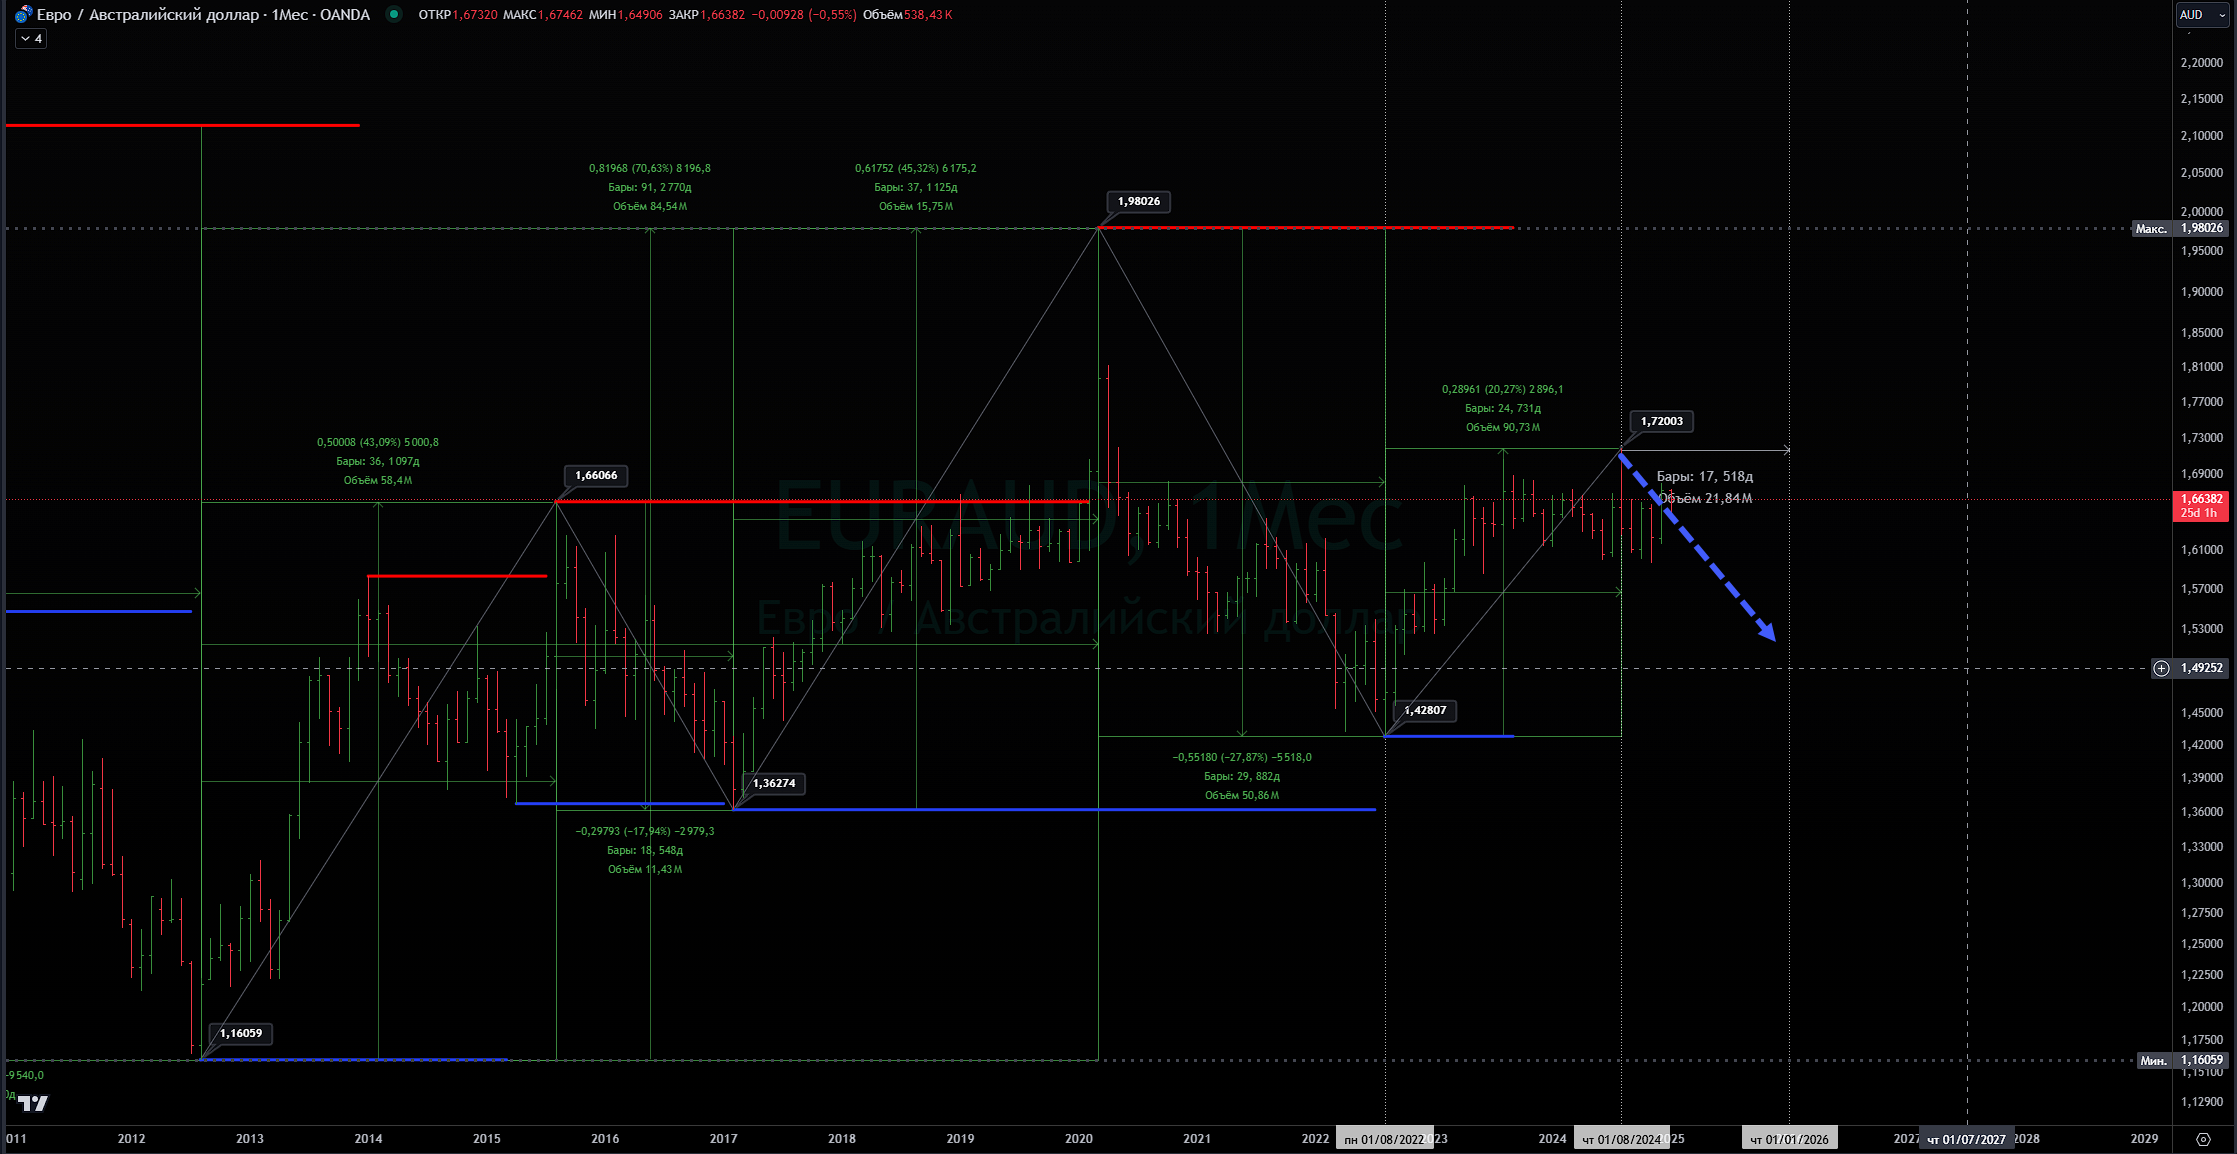Image resolution: width=2237 pixels, height=1154 pixels.
Task: Click the measurement 0,81968 (70,63%) 8 196,8
Action: click(650, 168)
